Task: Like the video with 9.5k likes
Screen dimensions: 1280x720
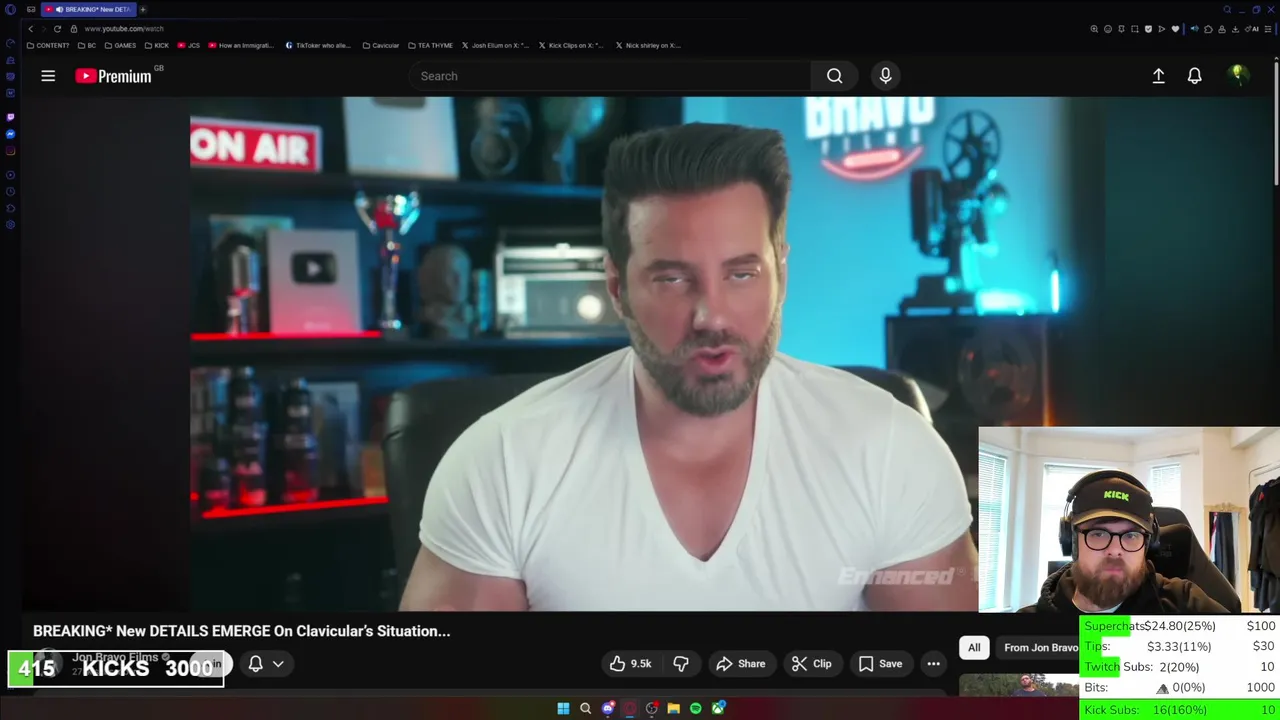Action: (x=630, y=664)
